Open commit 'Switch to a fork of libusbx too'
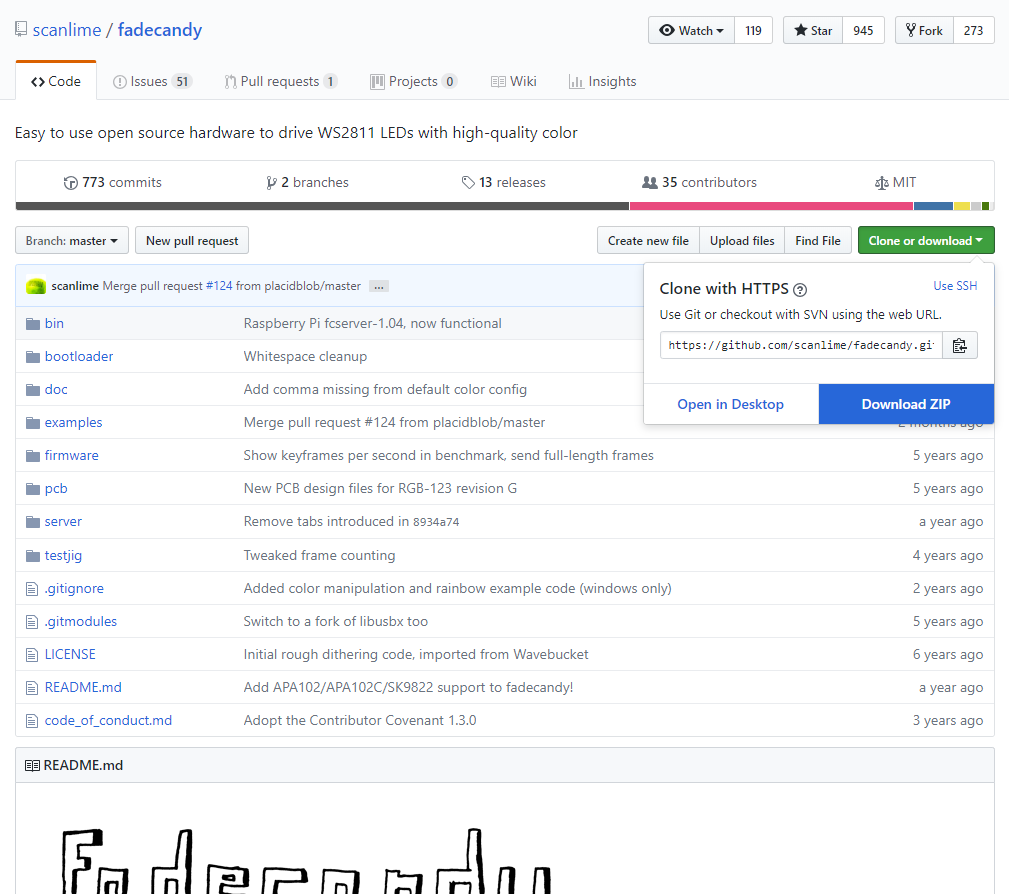Viewport: 1009px width, 894px height. (335, 622)
